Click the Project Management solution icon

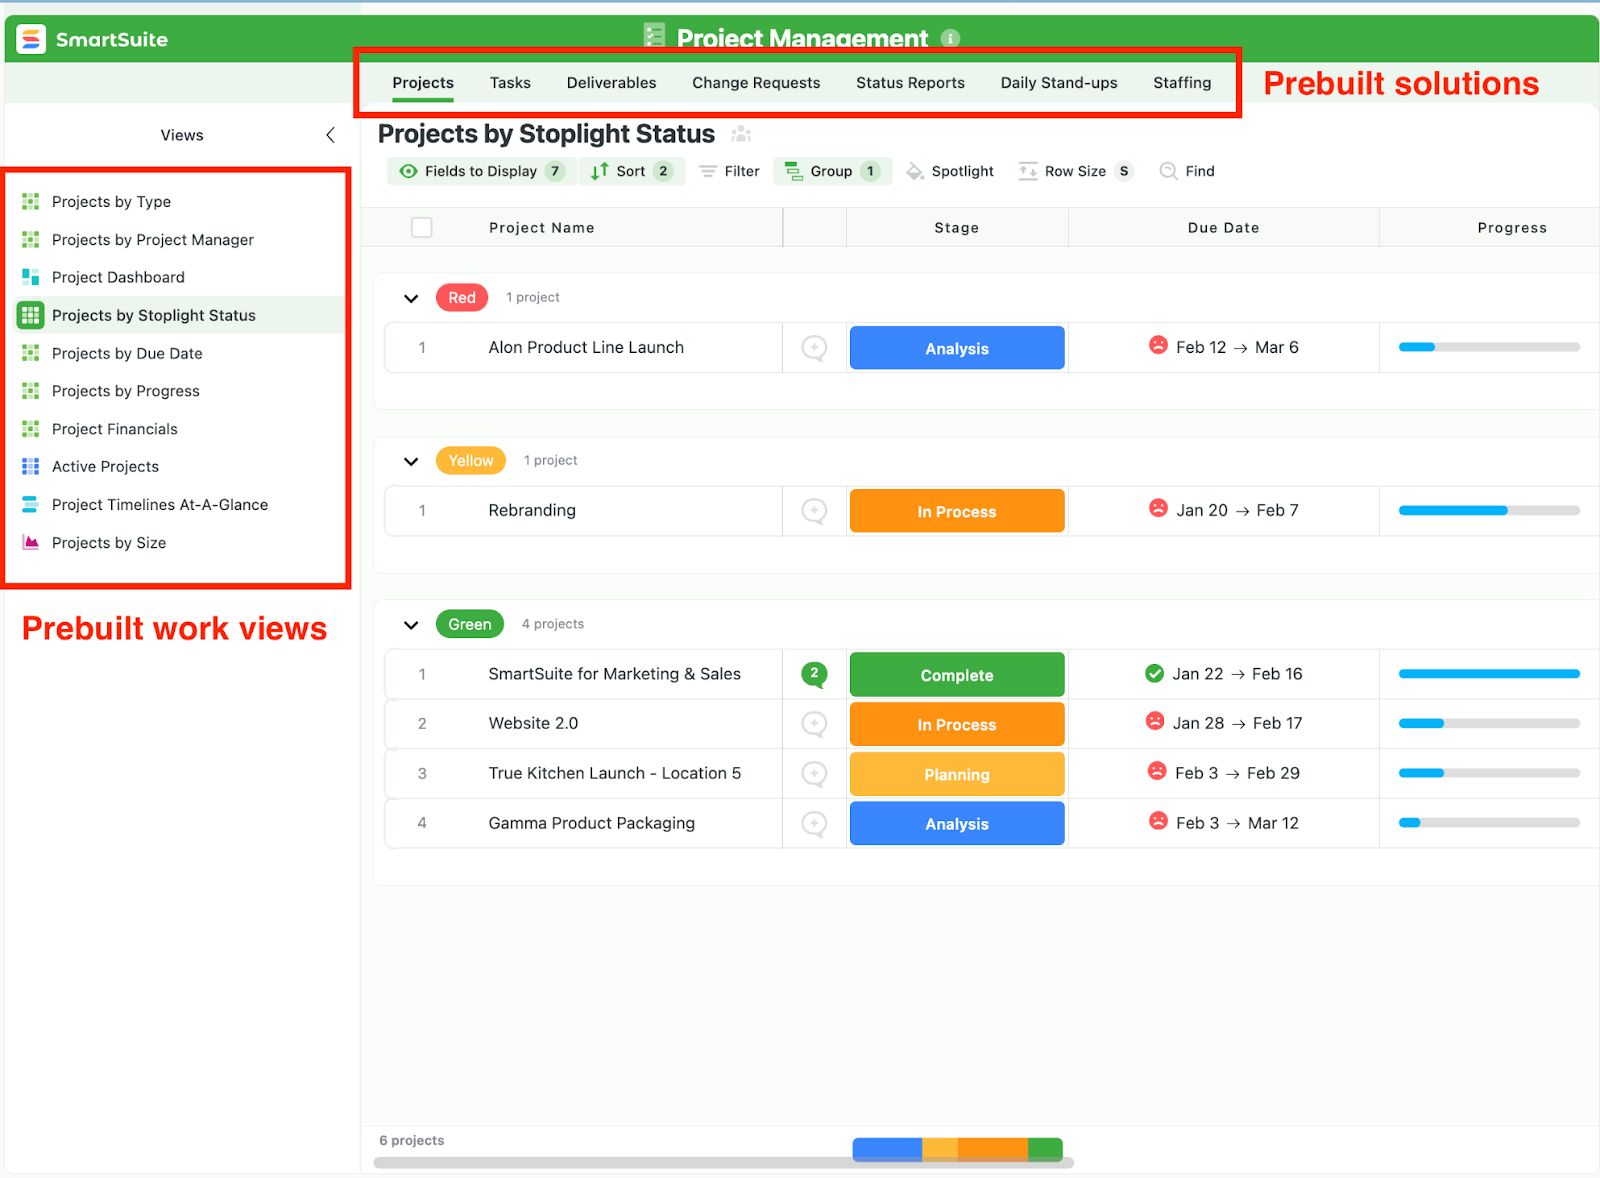(x=654, y=36)
